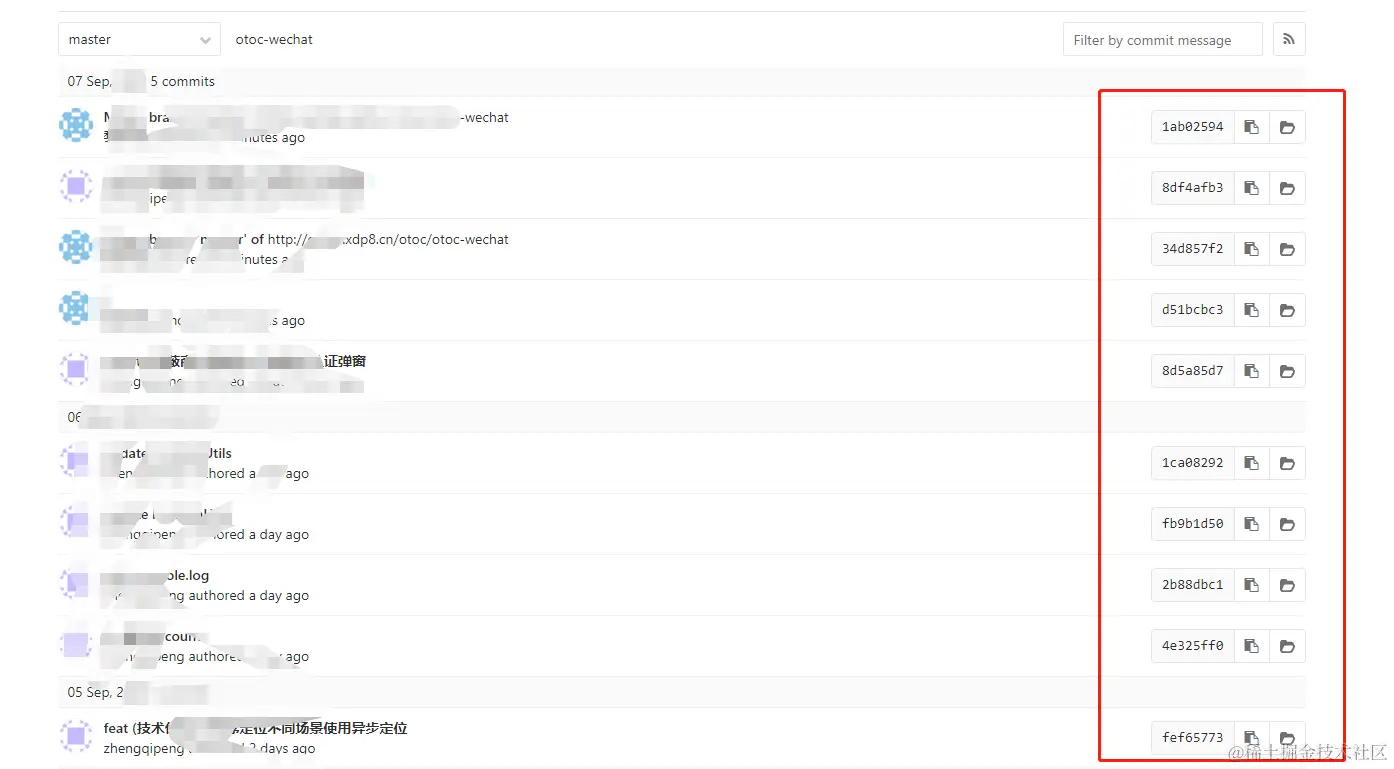Copy commit SHA fb9b1d50
This screenshot has height=769, width=1394.
click(1251, 524)
